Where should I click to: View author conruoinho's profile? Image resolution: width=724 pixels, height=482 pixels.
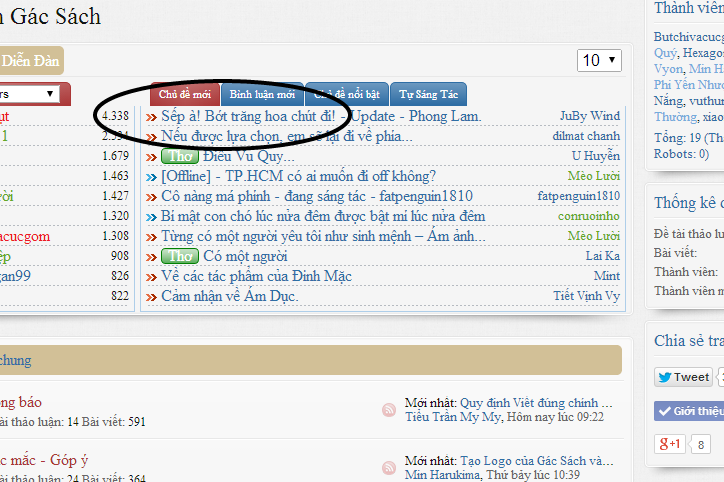(x=589, y=216)
